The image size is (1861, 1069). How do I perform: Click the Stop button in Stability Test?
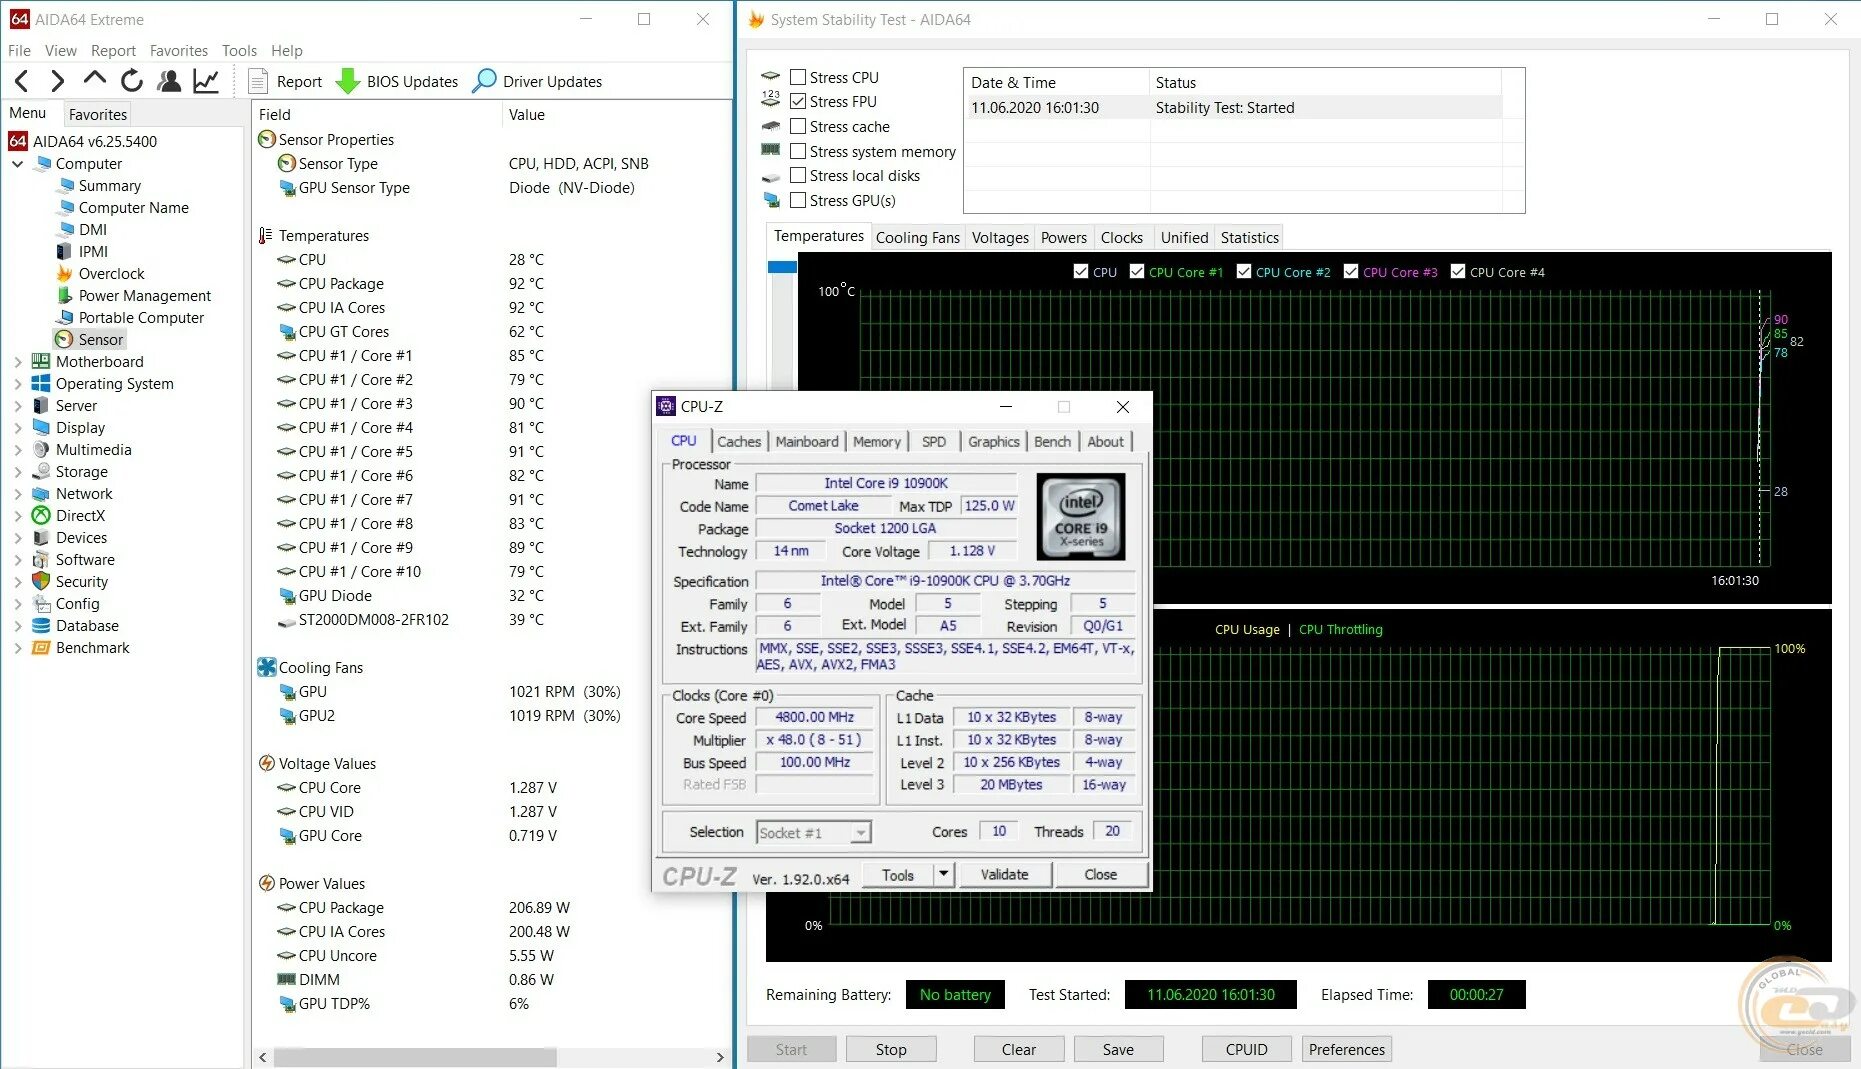tap(891, 1049)
